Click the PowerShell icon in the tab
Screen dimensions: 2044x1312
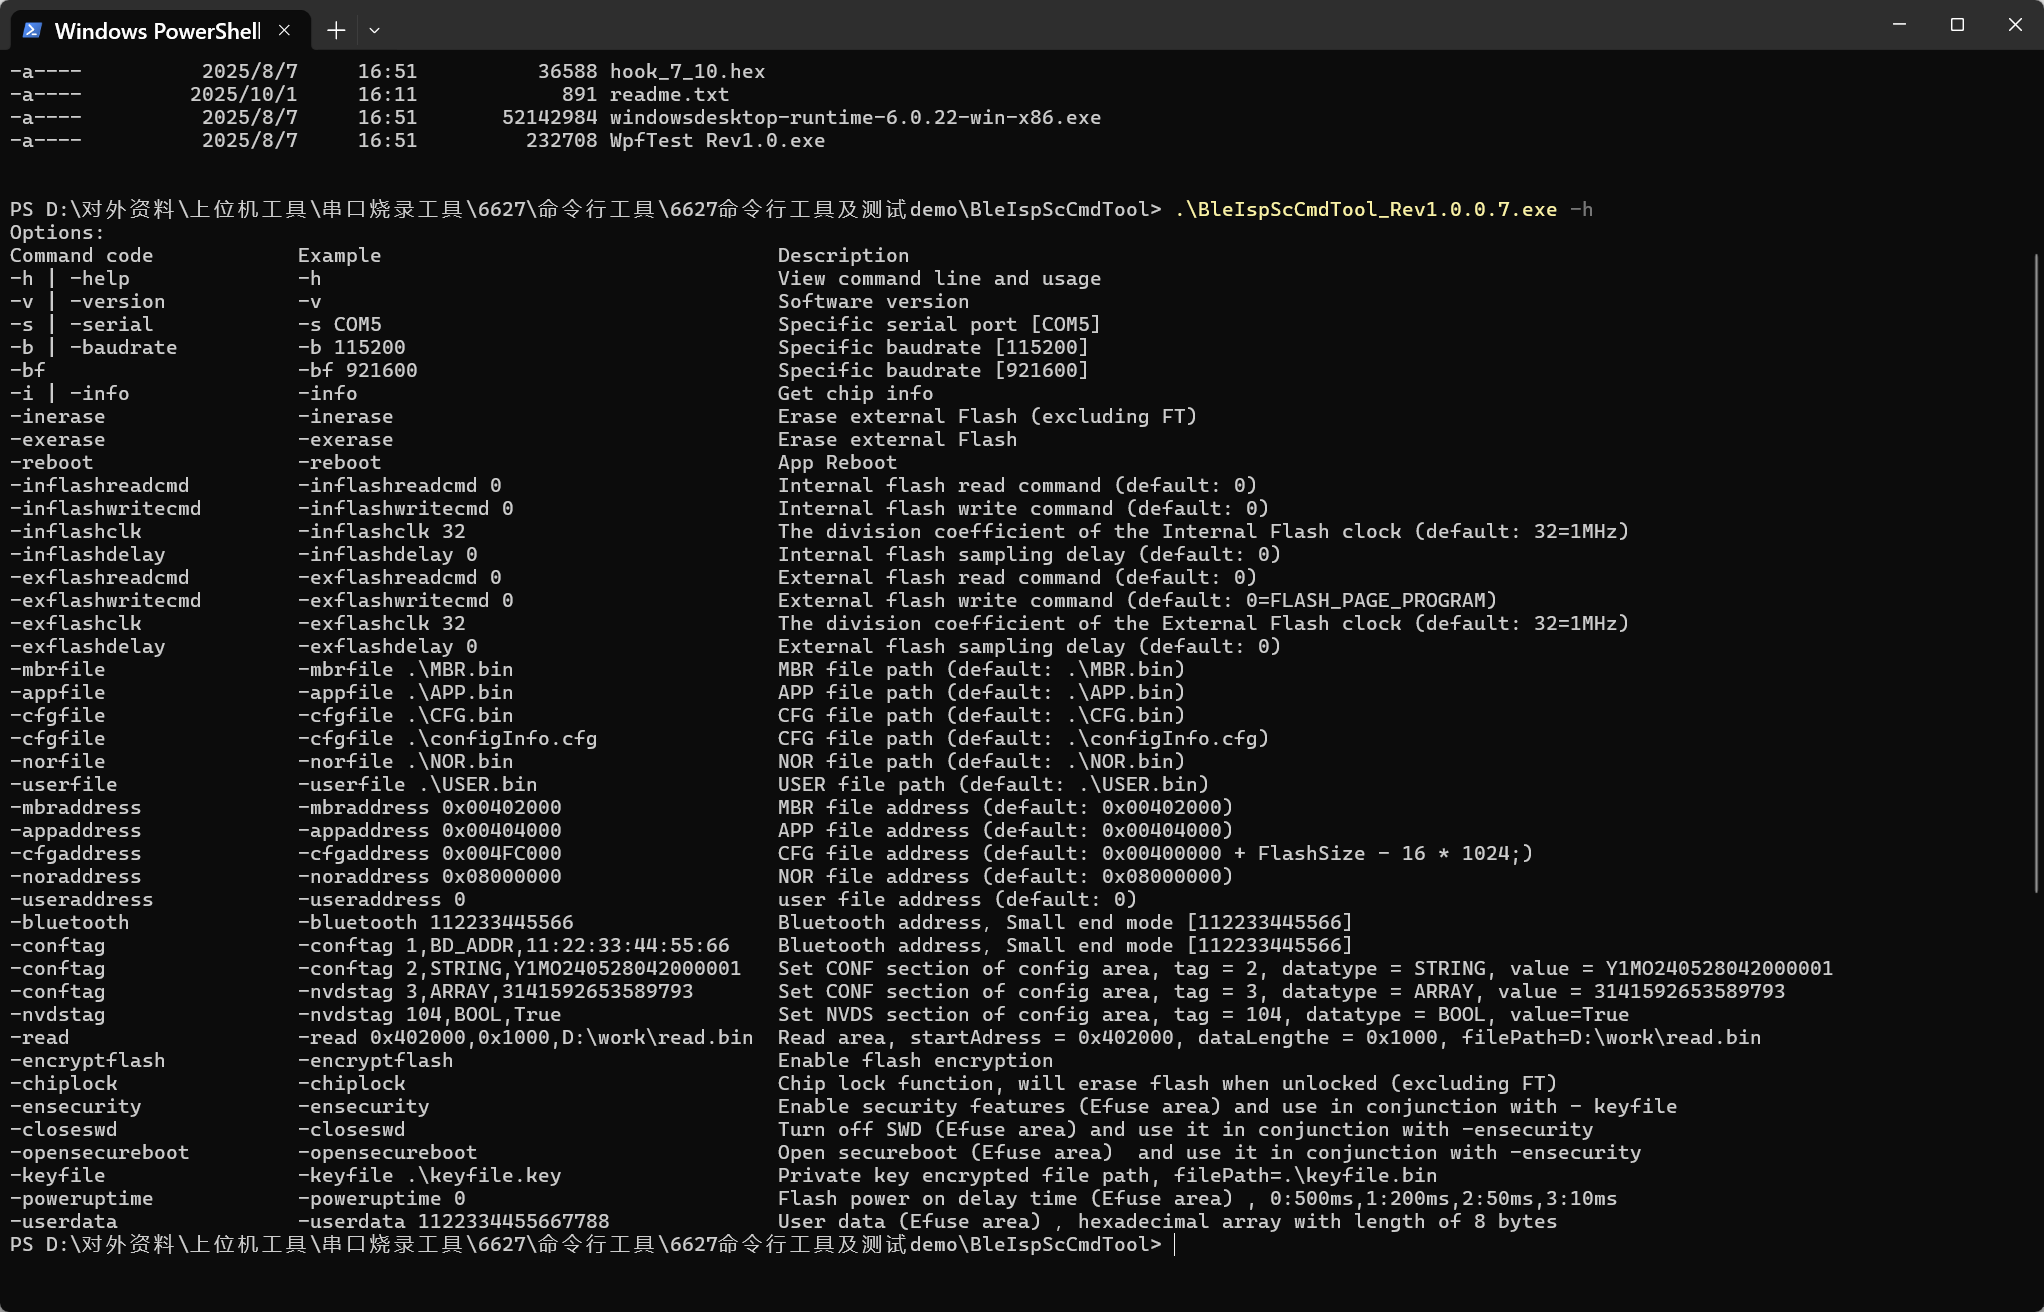[x=32, y=30]
